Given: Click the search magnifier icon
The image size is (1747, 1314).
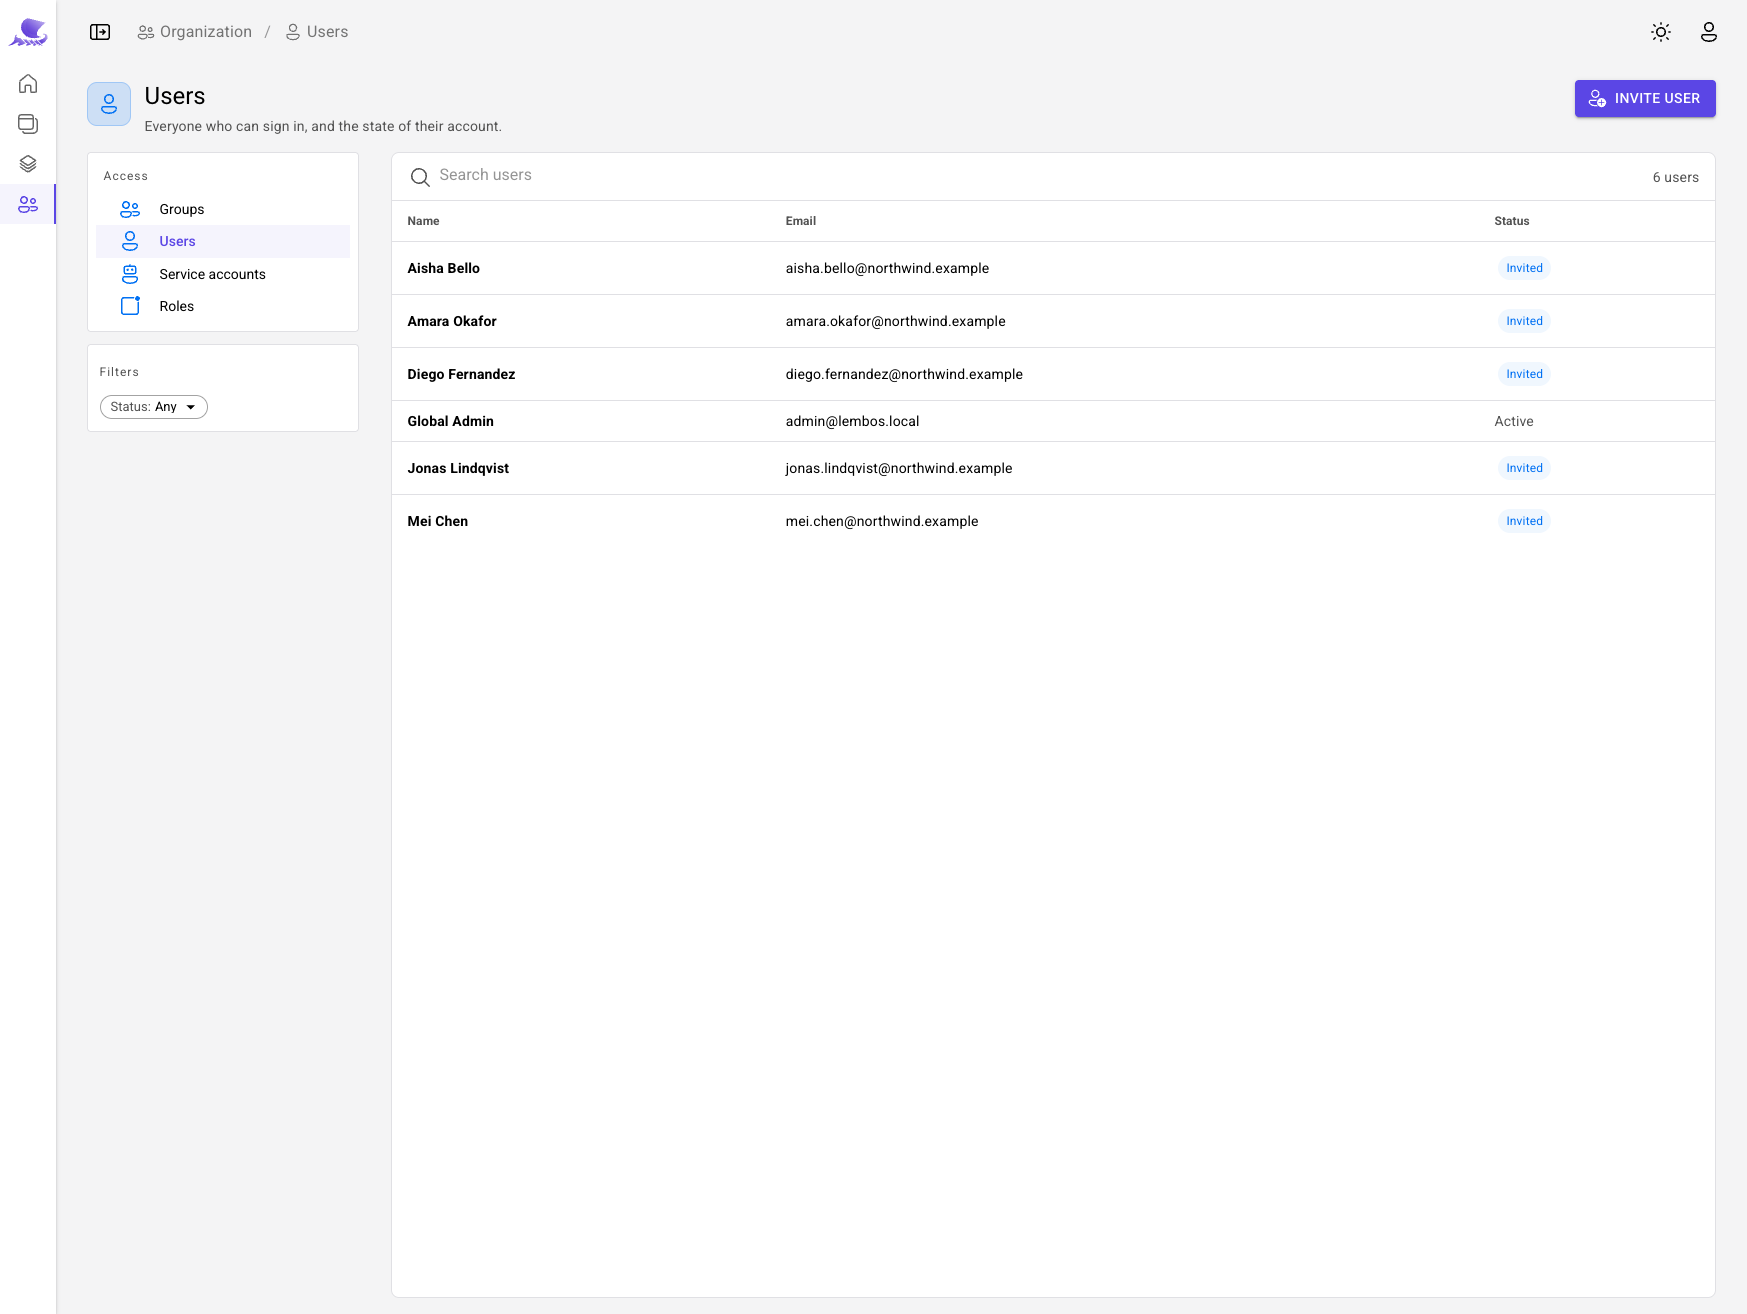Looking at the screenshot, I should click(420, 177).
